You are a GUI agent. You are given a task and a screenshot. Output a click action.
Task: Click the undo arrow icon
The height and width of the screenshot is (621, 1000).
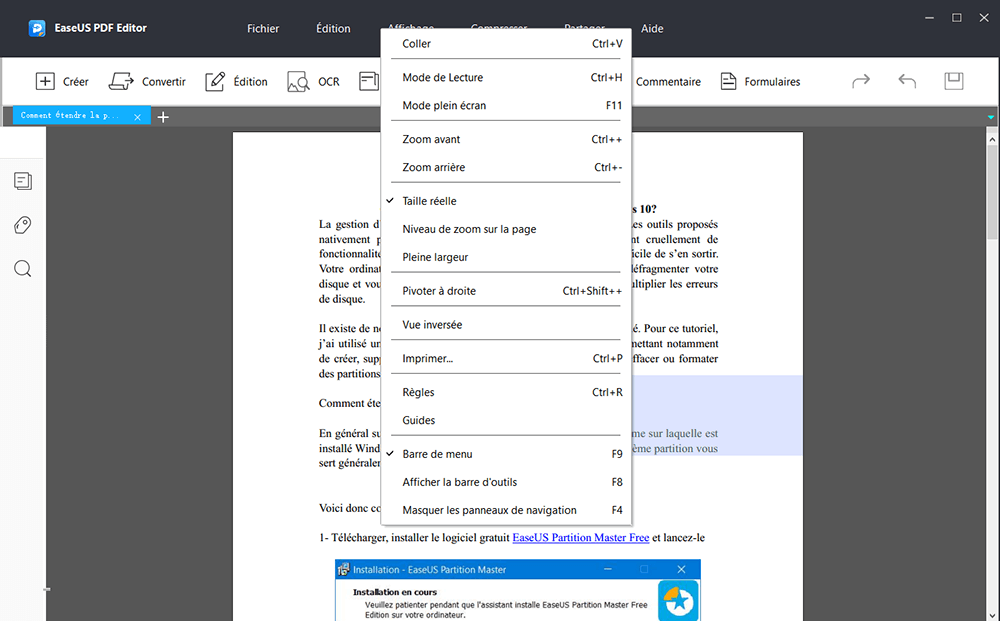(907, 81)
